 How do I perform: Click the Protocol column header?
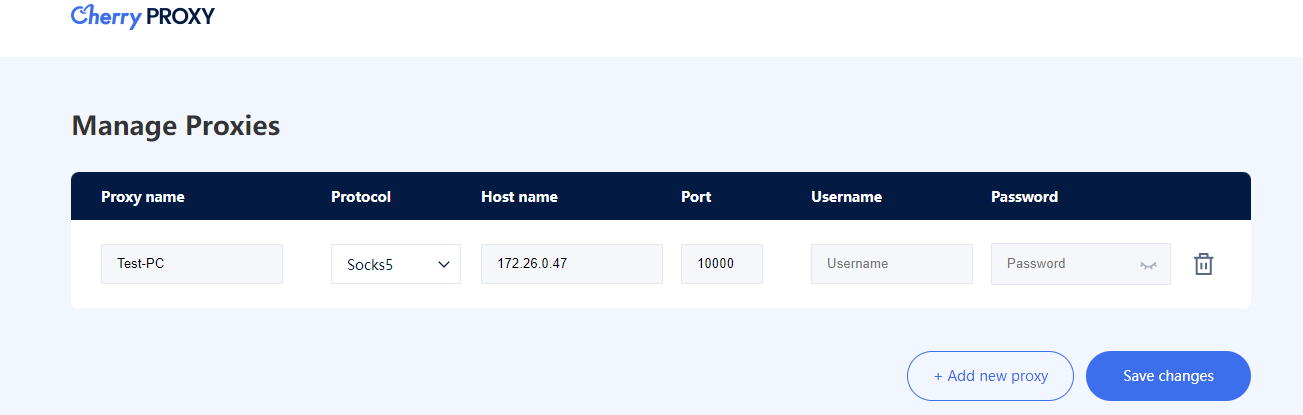coord(361,197)
